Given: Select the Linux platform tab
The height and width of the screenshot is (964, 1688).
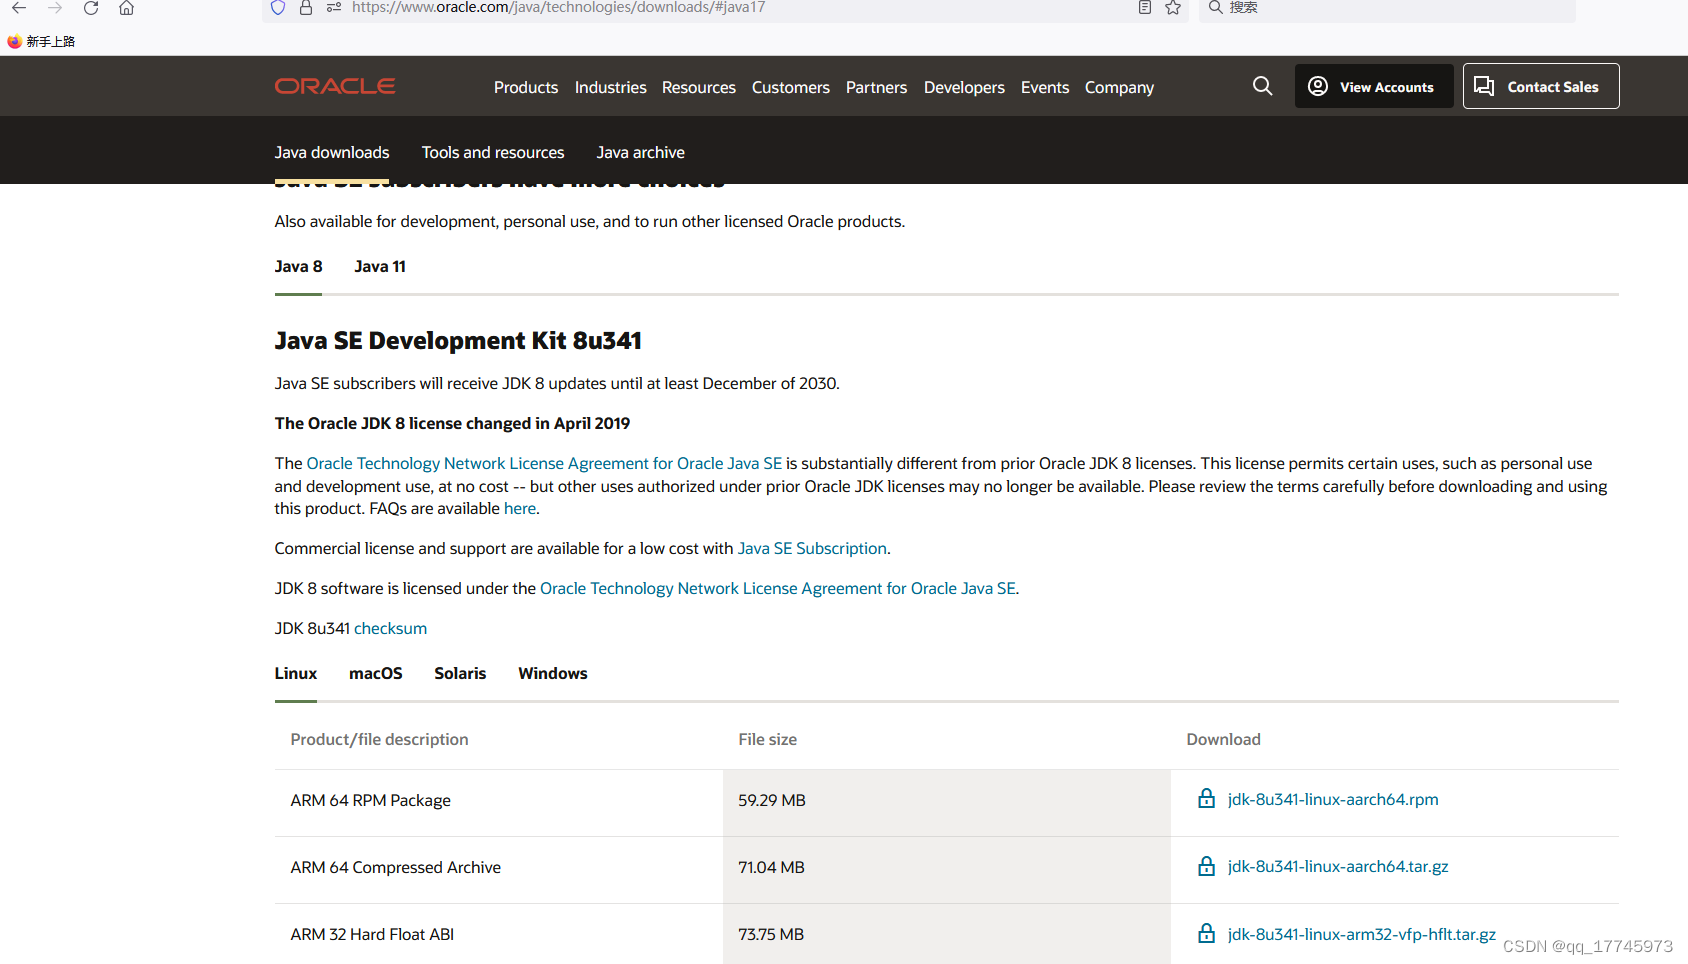Looking at the screenshot, I should 296,673.
